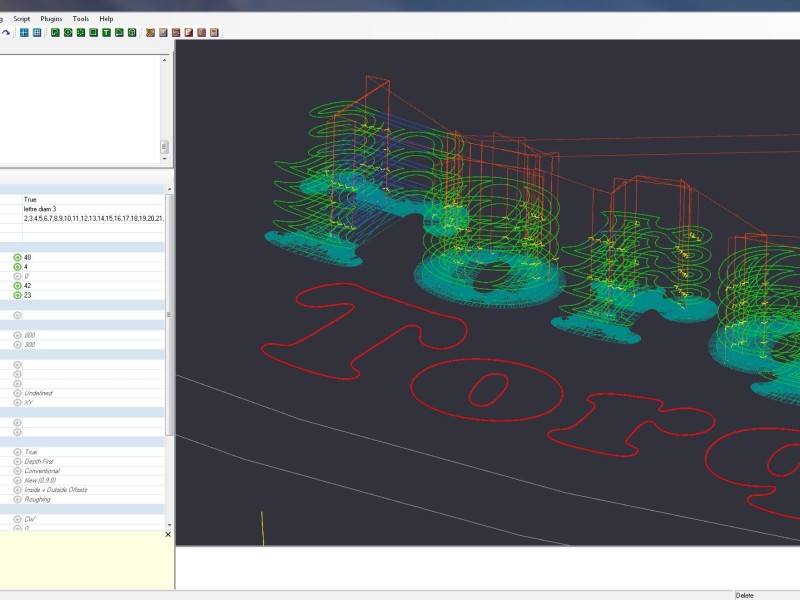
Task: Select the 'XY' property value
Action: click(29, 403)
